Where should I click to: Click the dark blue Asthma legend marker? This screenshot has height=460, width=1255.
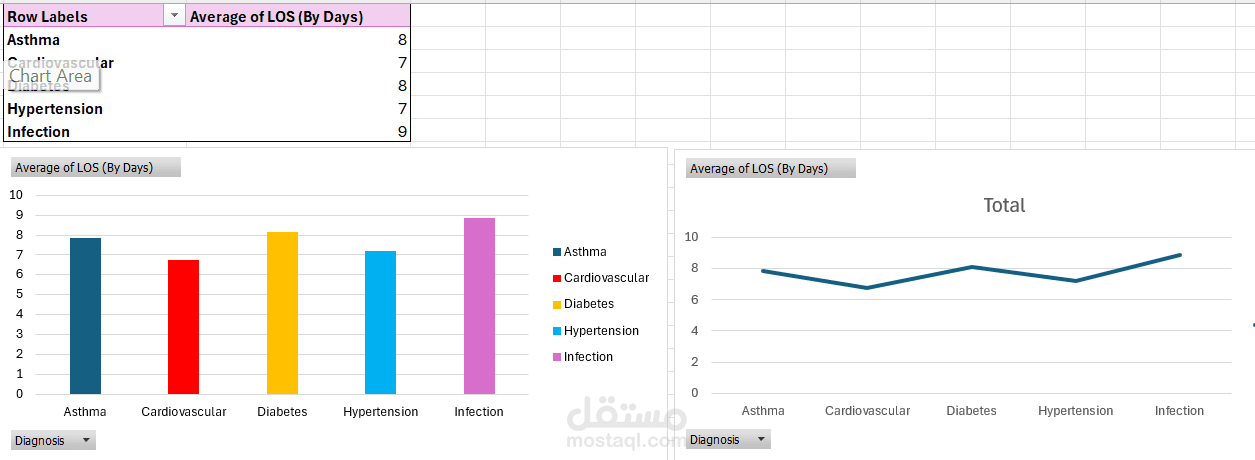[x=557, y=252]
